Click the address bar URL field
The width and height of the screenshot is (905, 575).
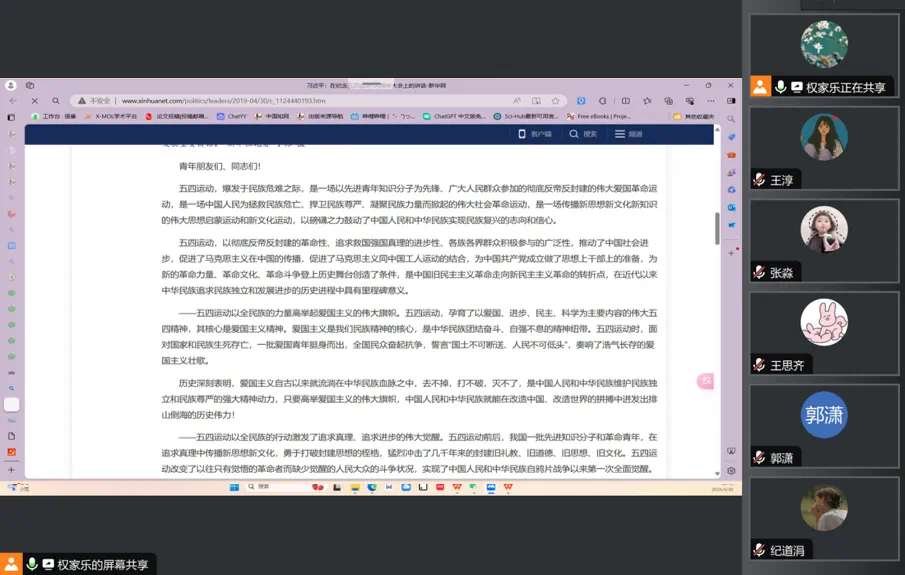[300, 101]
